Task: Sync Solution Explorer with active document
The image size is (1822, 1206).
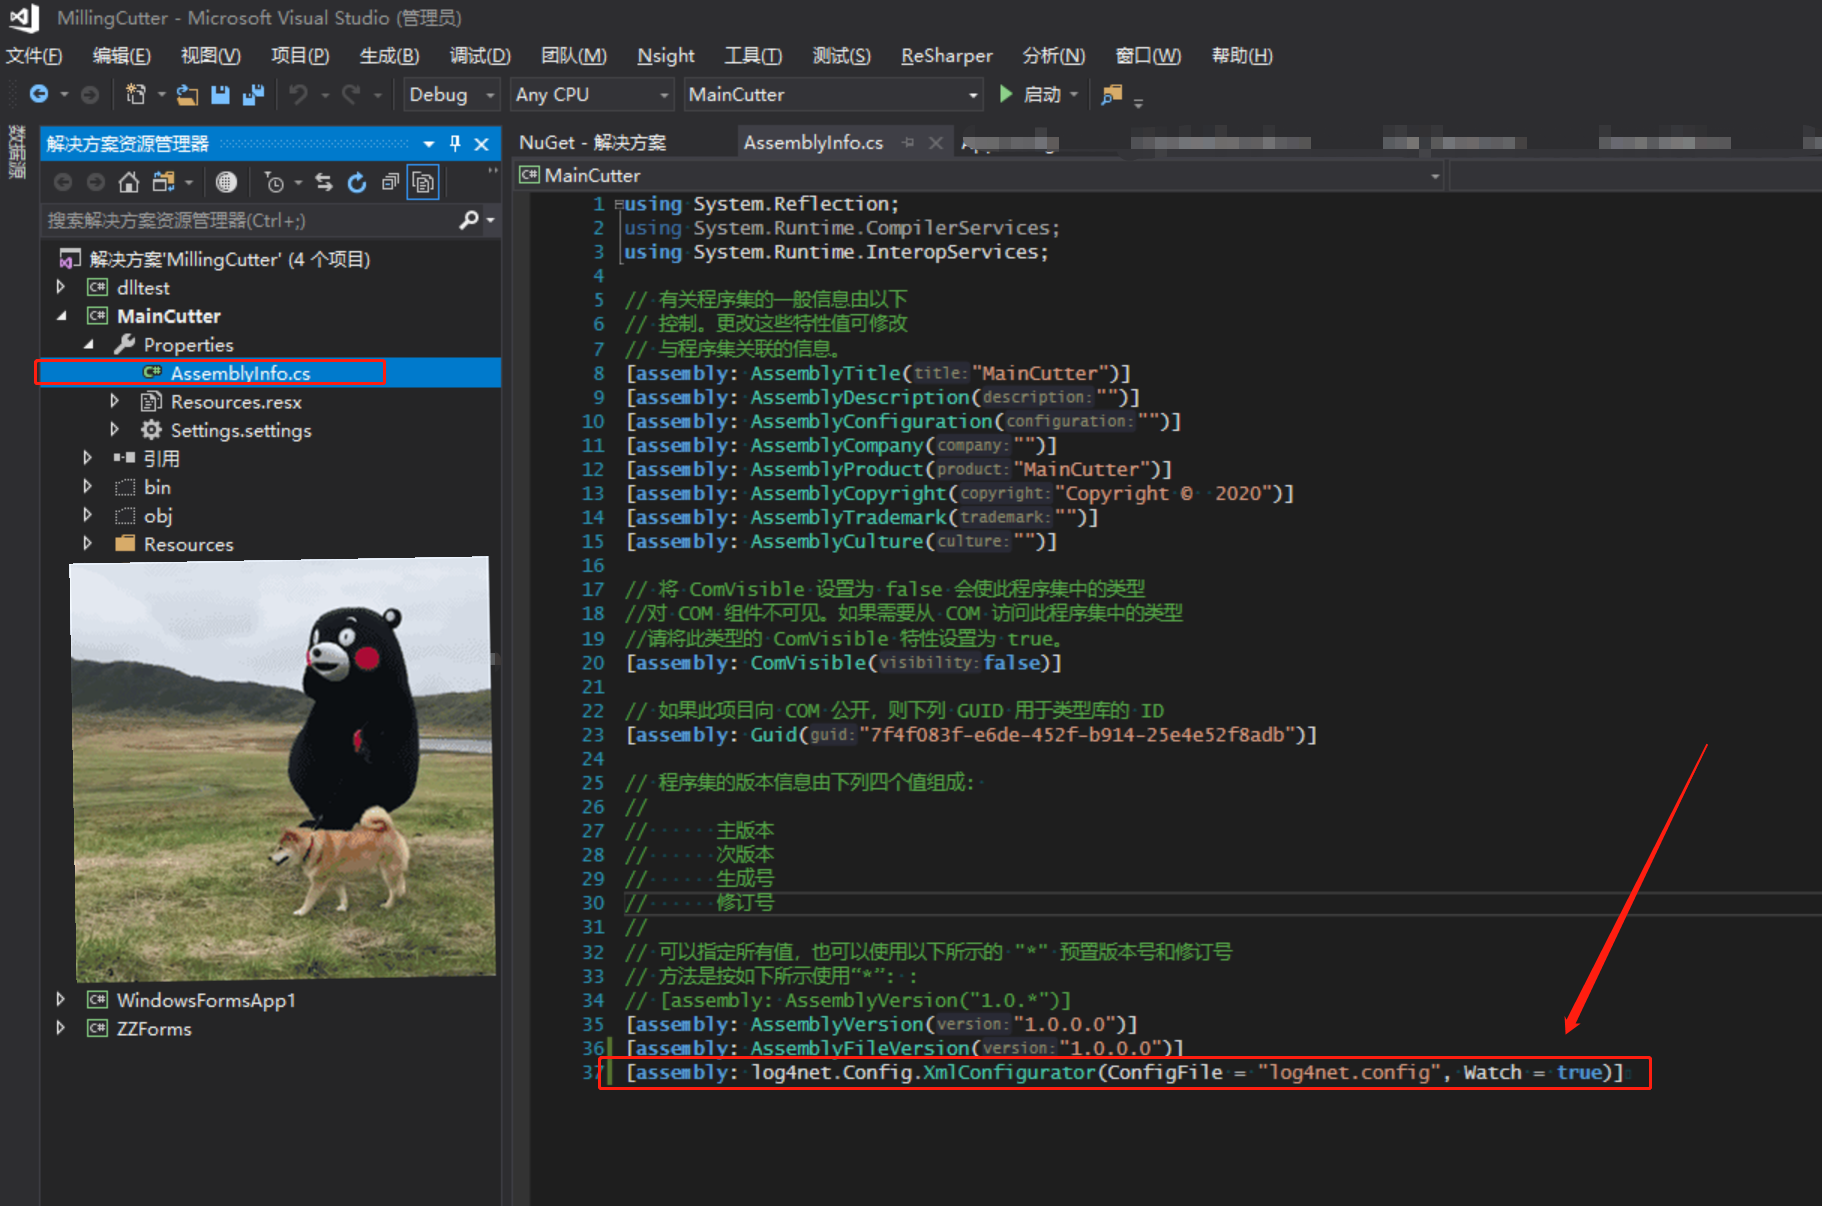Action: [322, 181]
